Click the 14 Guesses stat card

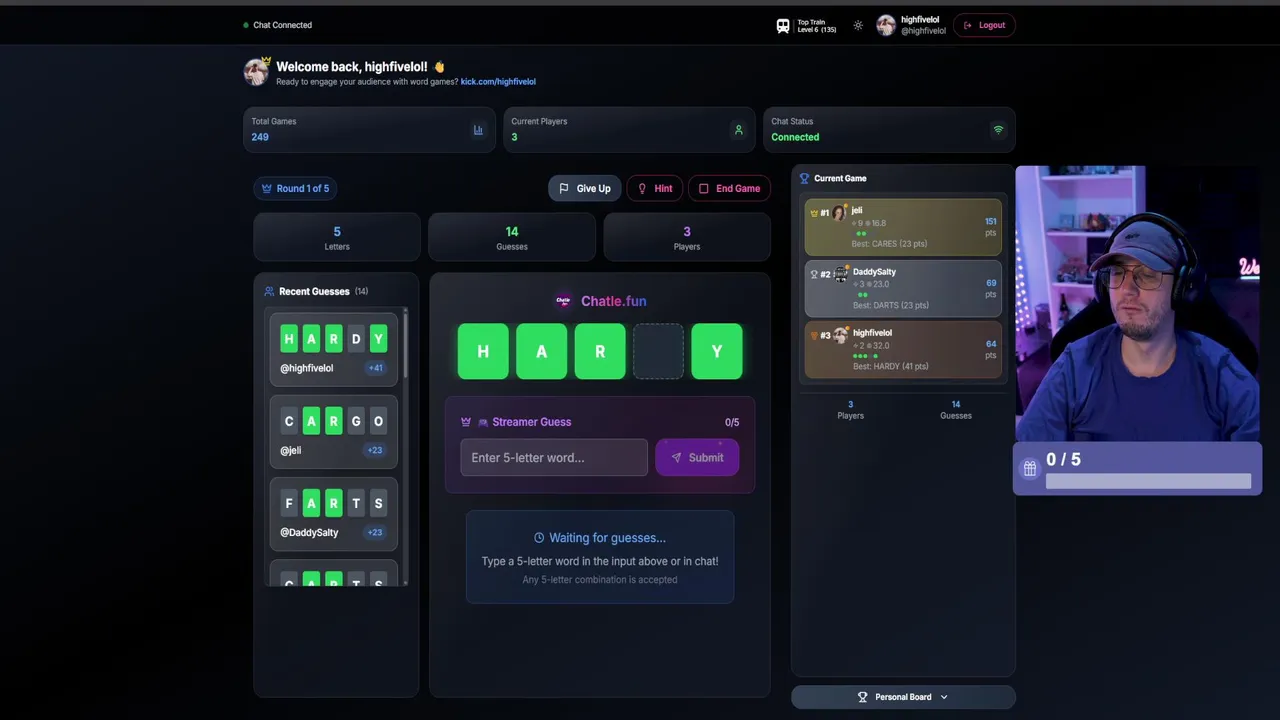pyautogui.click(x=512, y=238)
